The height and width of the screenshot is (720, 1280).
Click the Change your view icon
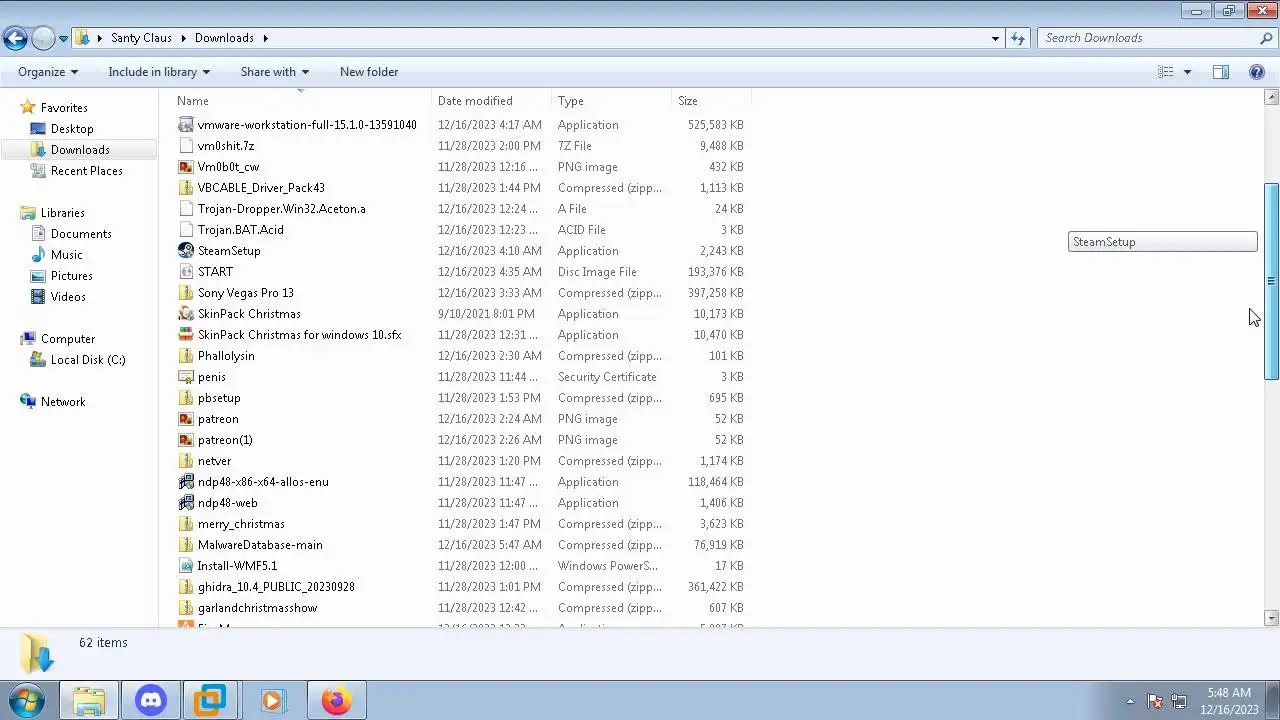1165,72
